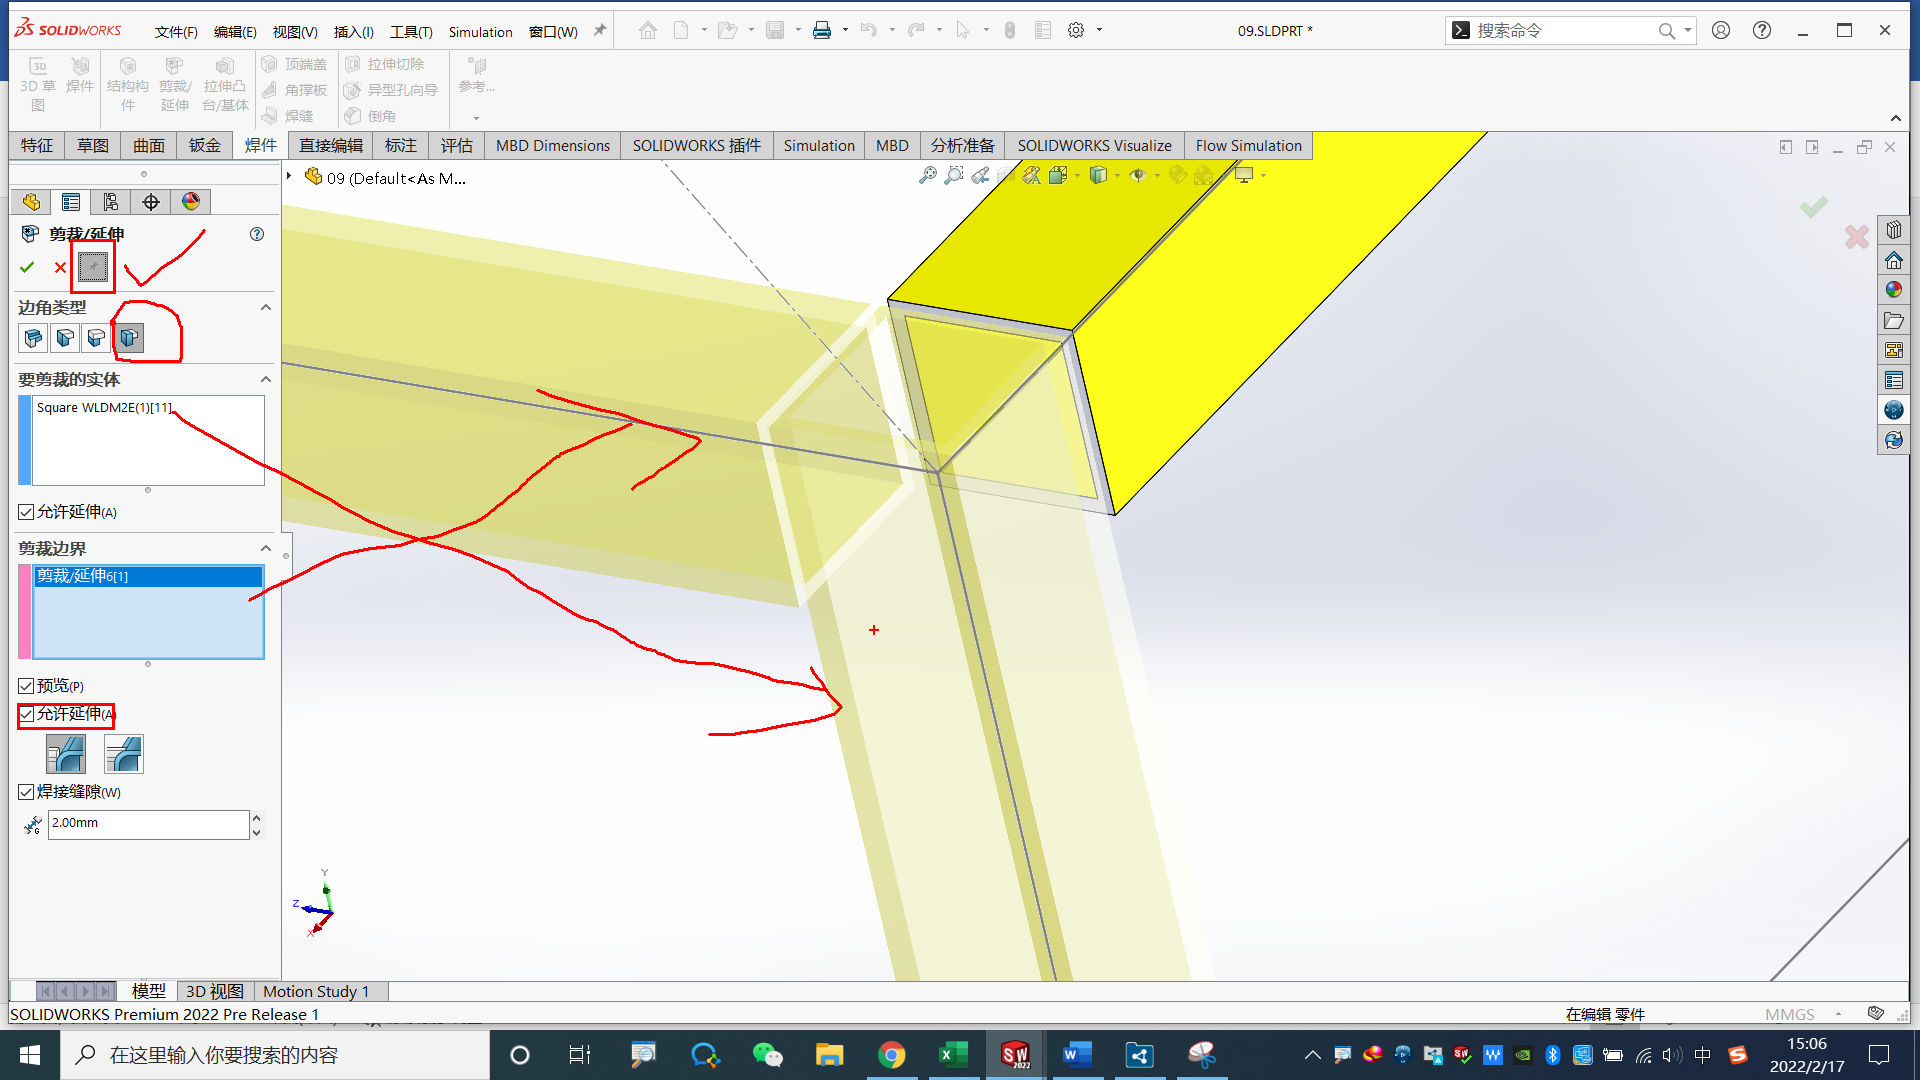Image resolution: width=1920 pixels, height=1080 pixels.
Task: Choose the simple cut between bodies icon
Action: coord(65,754)
